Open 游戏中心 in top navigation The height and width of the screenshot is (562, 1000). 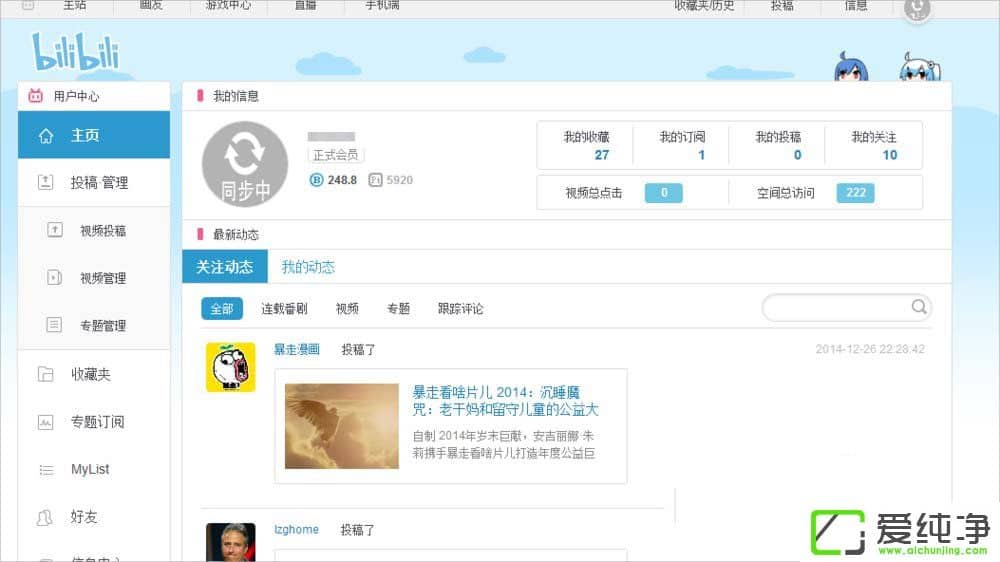point(228,6)
